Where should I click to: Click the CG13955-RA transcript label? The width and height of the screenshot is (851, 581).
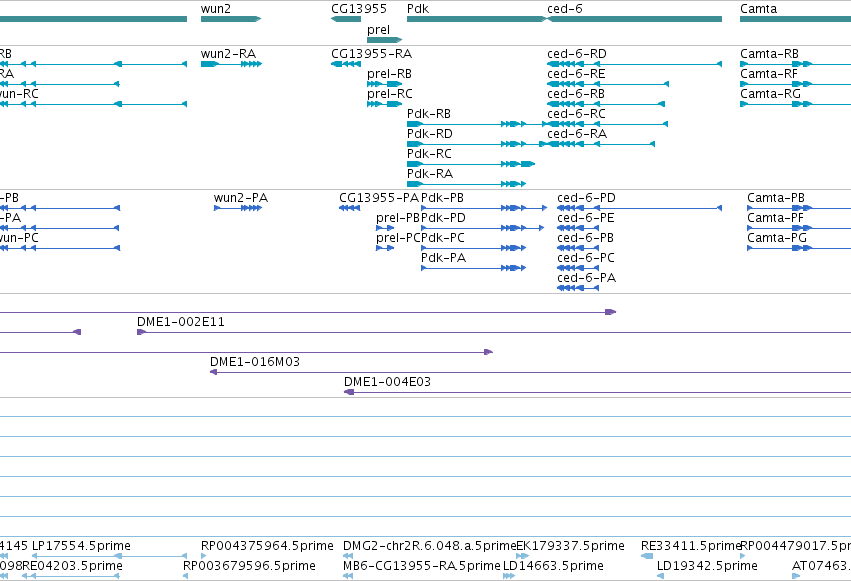[371, 54]
